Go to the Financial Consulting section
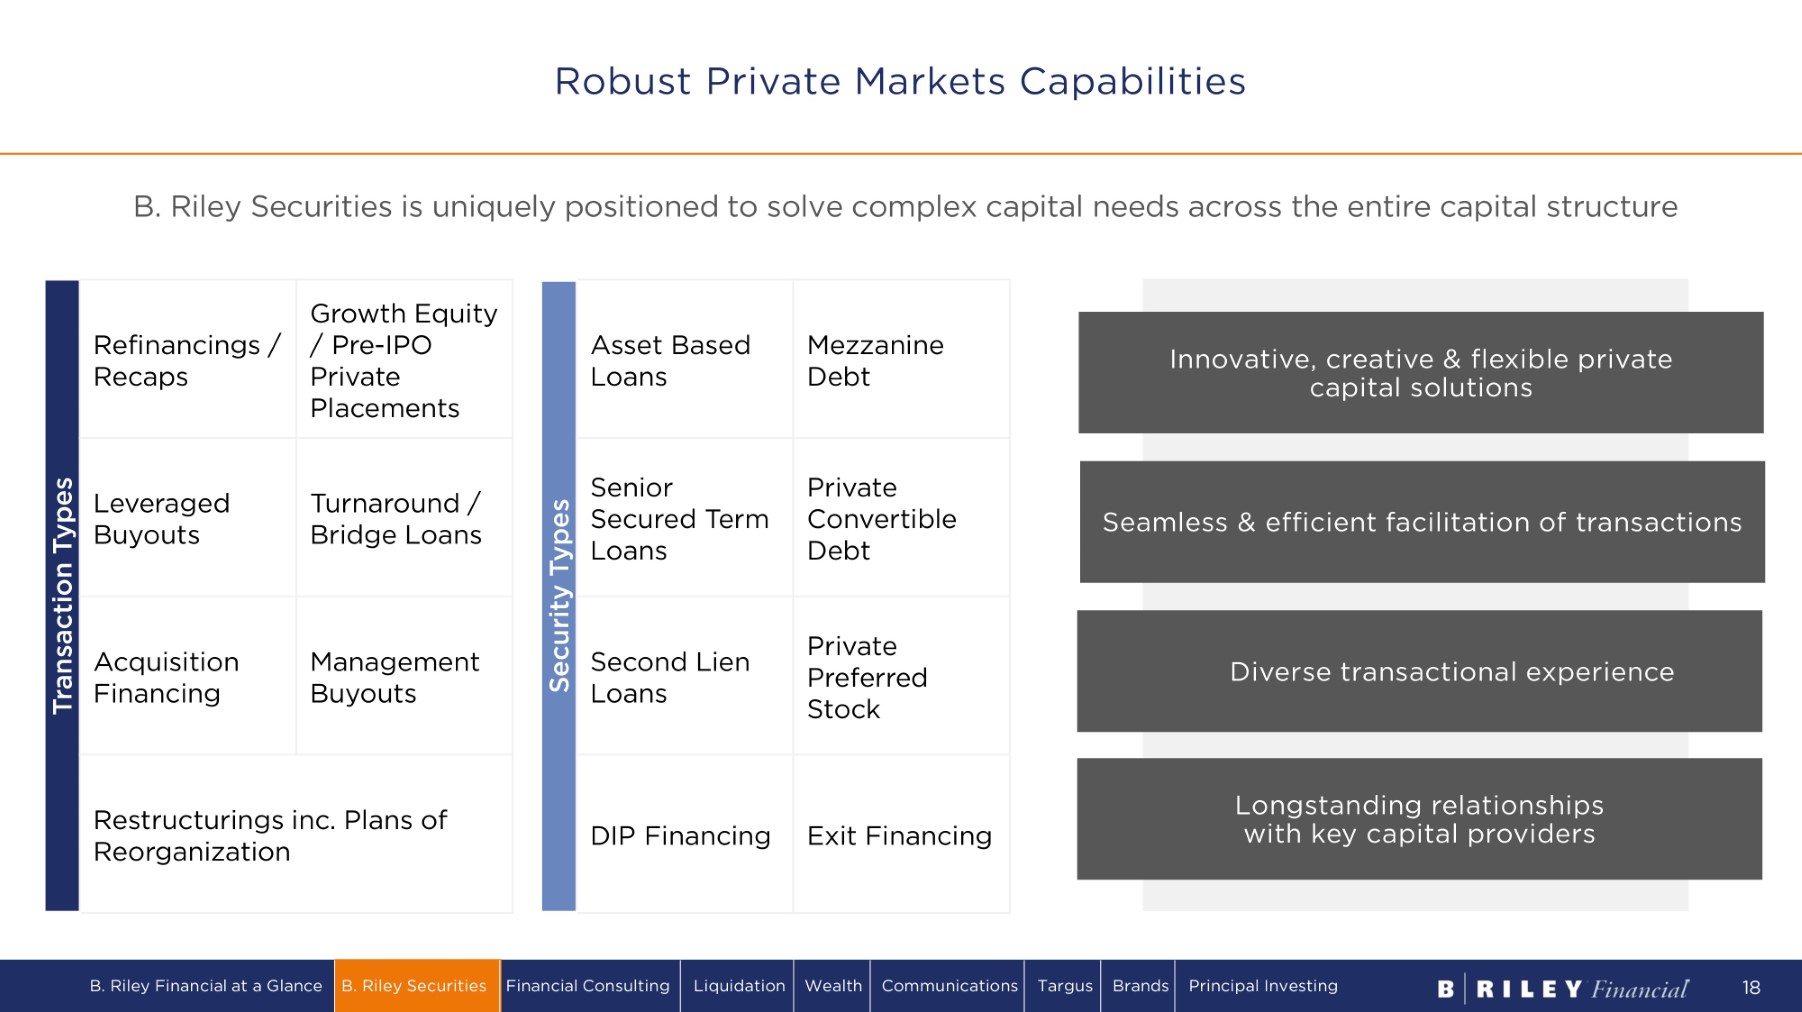This screenshot has width=1802, height=1012. (588, 986)
